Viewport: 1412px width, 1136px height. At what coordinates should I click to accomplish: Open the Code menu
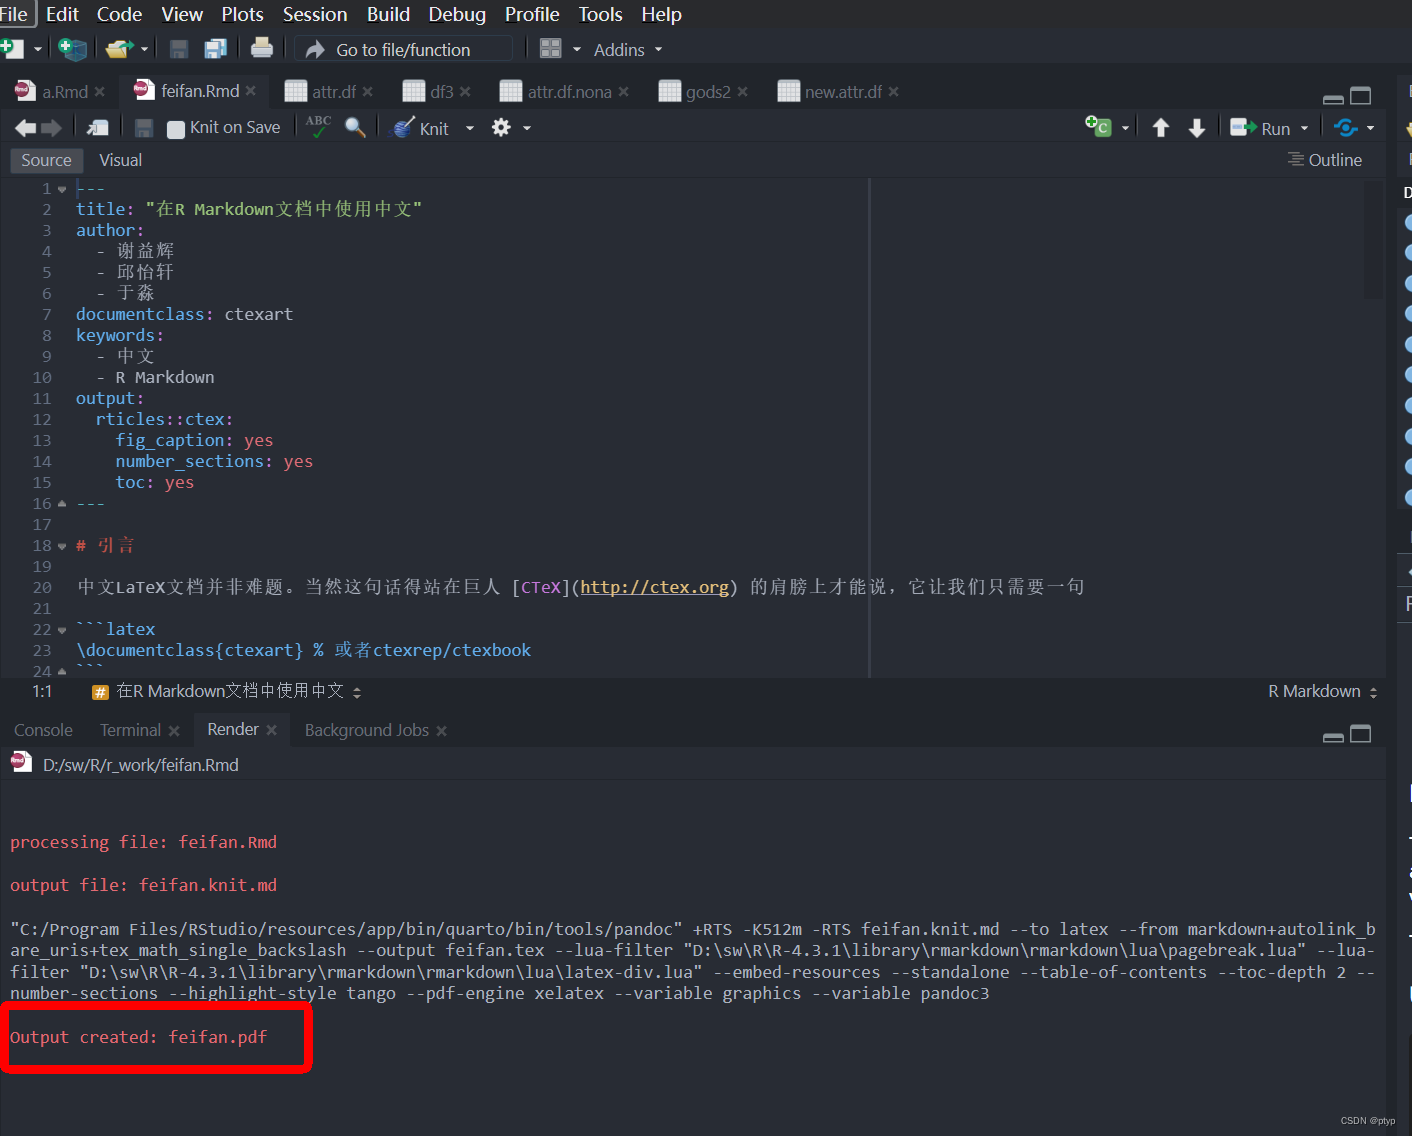click(119, 14)
